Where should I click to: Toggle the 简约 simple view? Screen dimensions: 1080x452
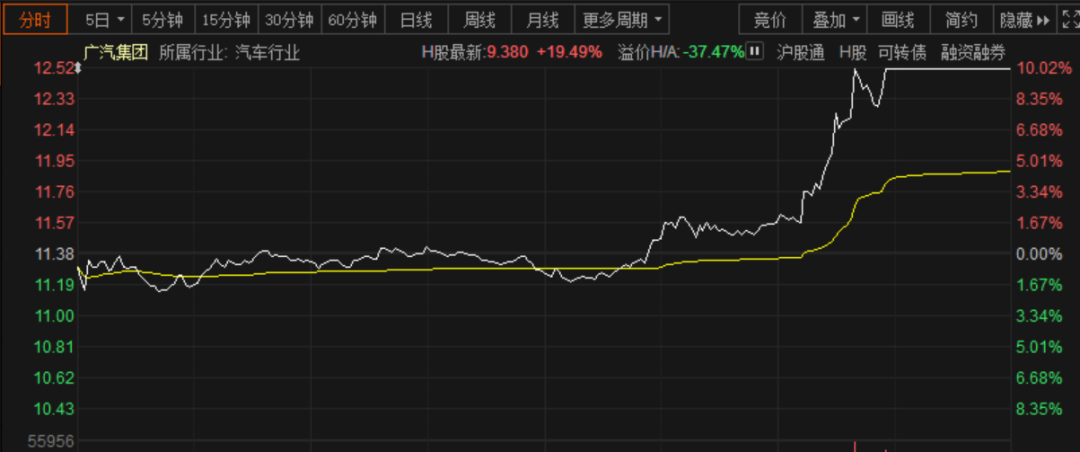tap(962, 20)
